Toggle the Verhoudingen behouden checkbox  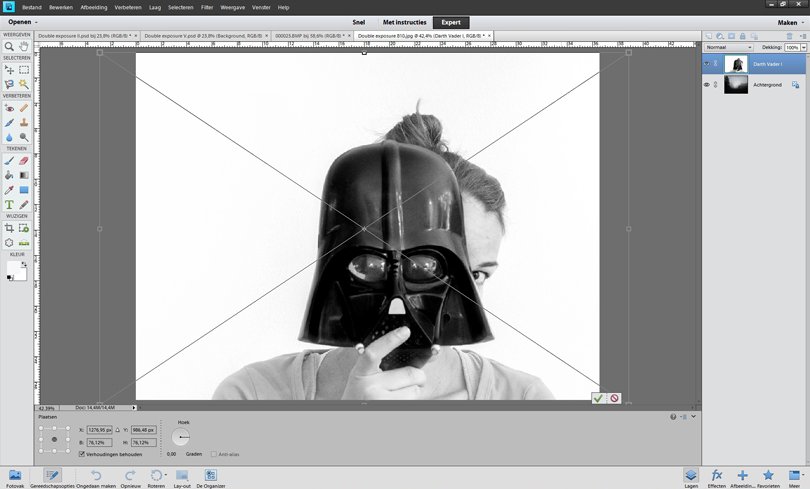click(x=82, y=454)
